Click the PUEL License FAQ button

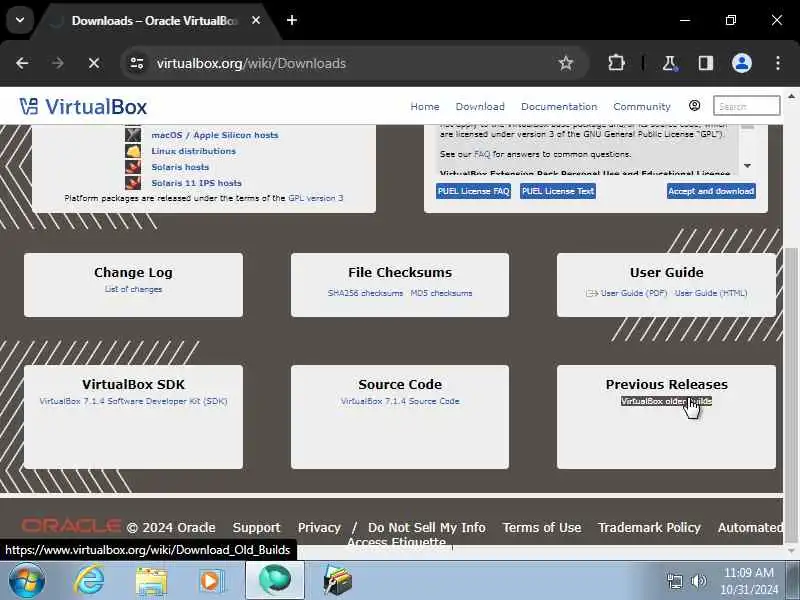coord(473,191)
